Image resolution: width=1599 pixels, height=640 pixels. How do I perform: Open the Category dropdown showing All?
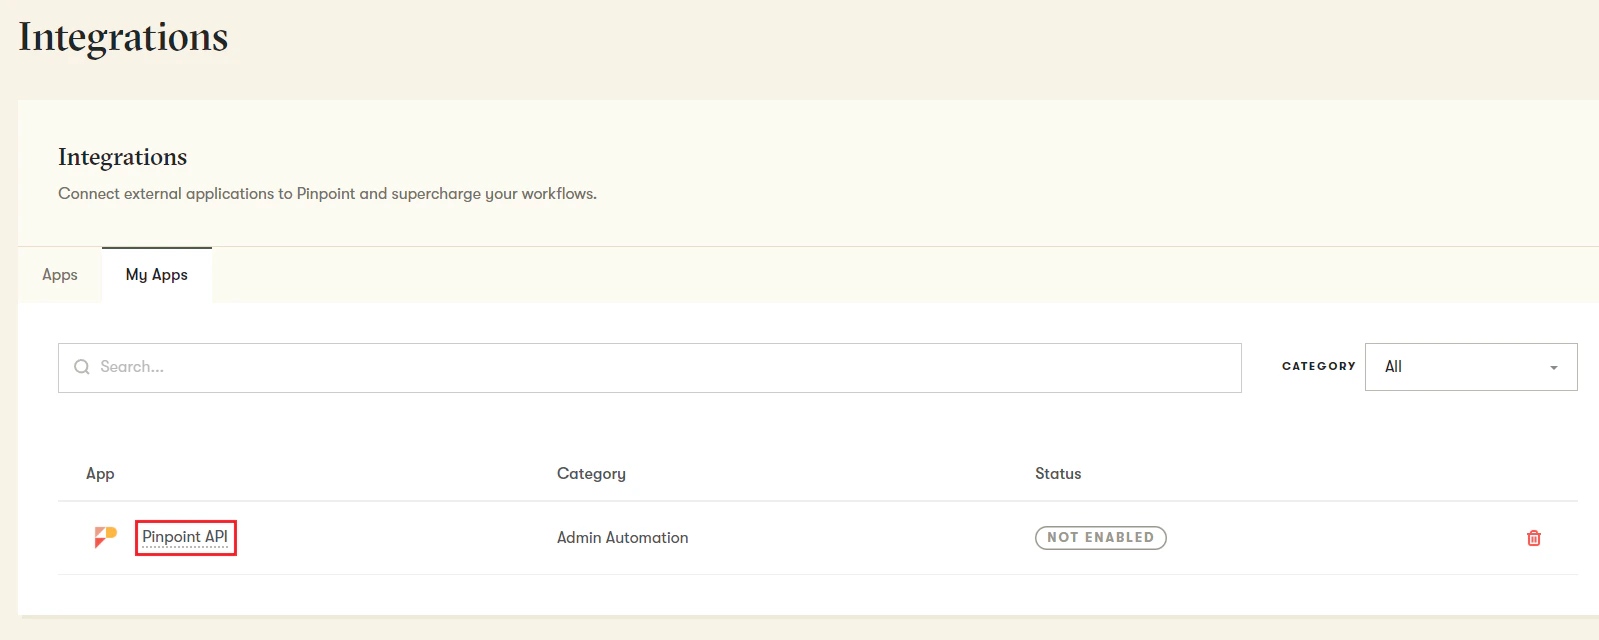tap(1471, 367)
